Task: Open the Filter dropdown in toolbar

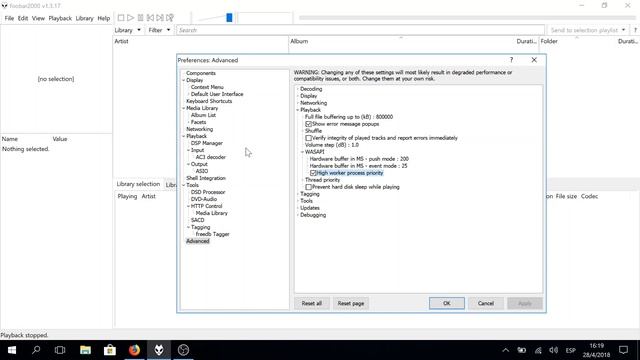Action: click(x=159, y=30)
